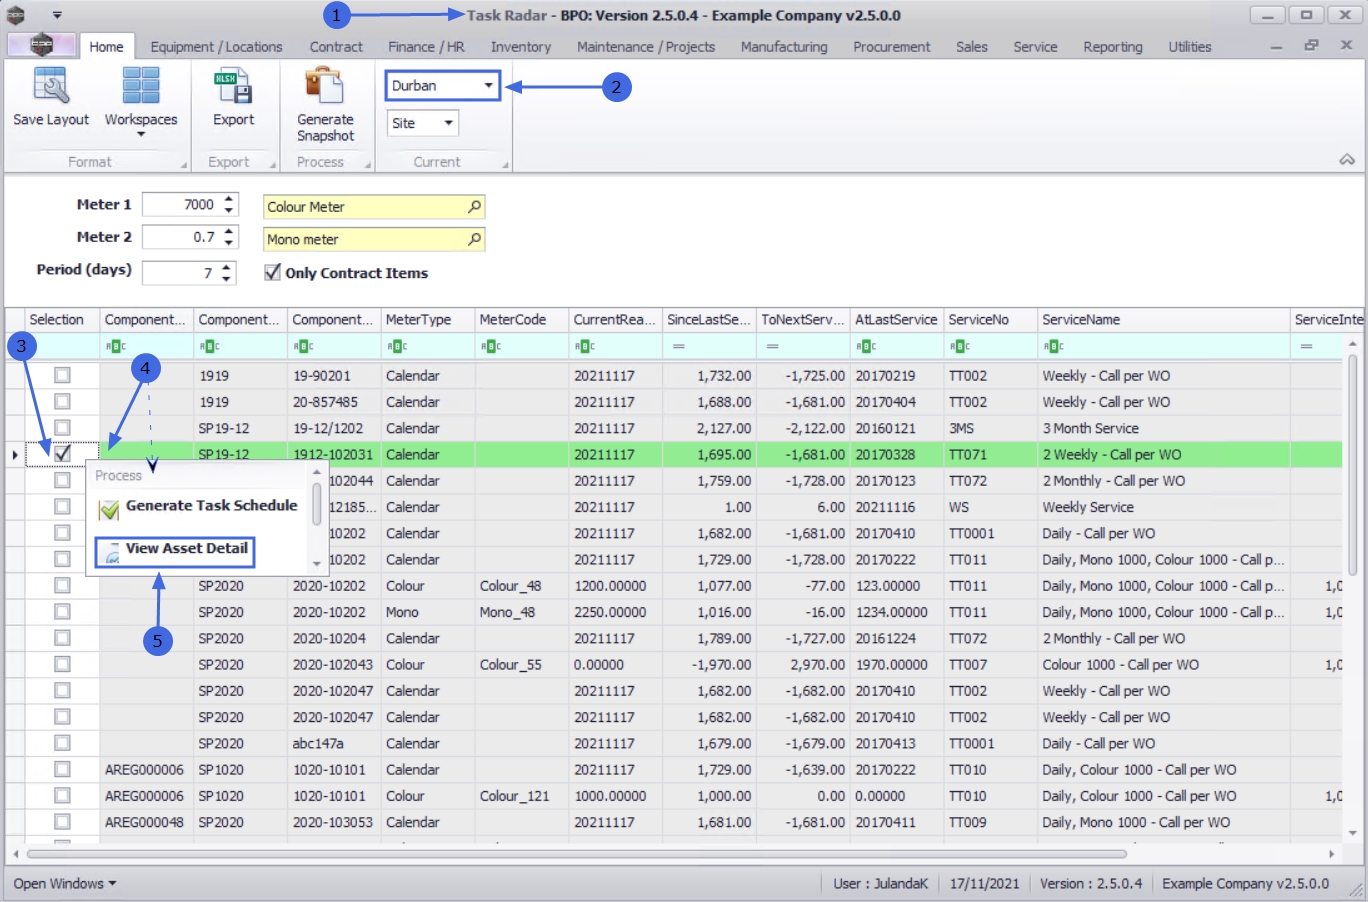Screen dimensions: 1368x902
Task: Click the Colour Meter search magnifier icon
Action: point(474,207)
